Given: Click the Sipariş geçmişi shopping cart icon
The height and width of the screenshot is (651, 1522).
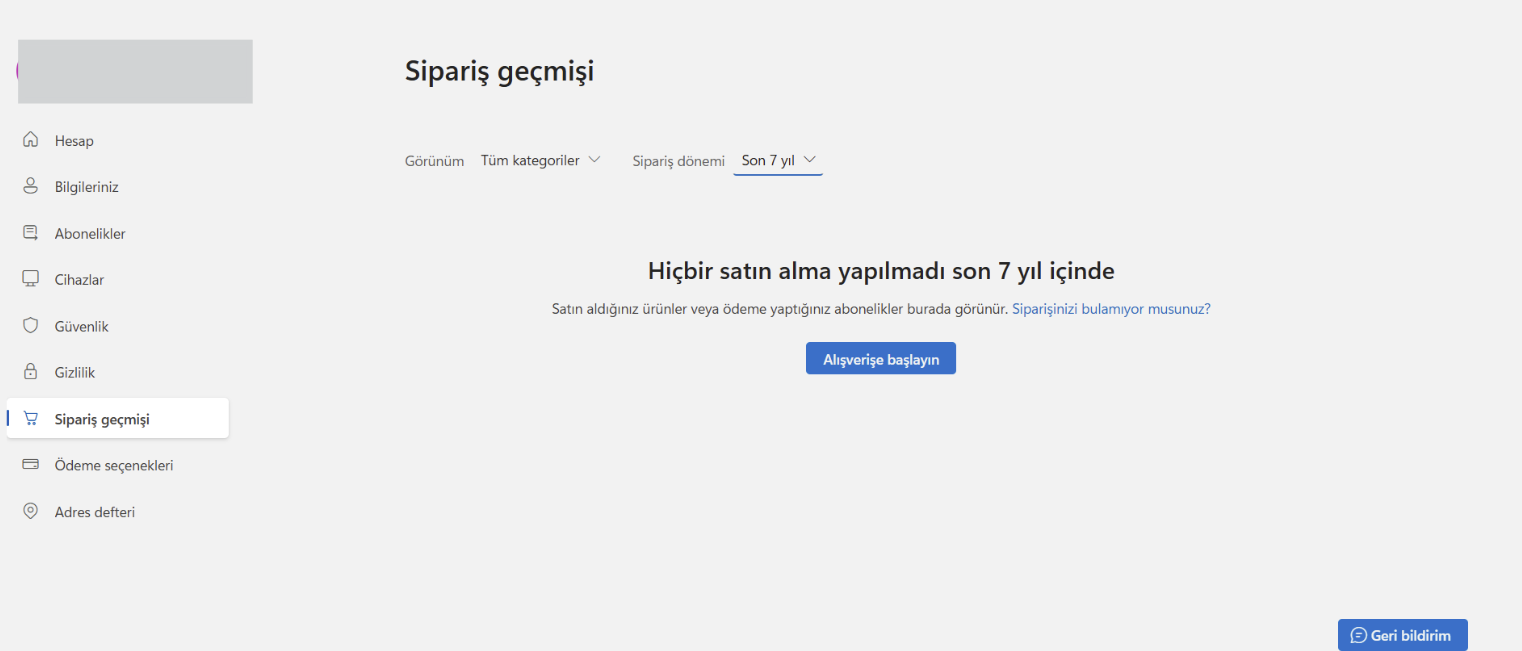Looking at the screenshot, I should coord(30,418).
